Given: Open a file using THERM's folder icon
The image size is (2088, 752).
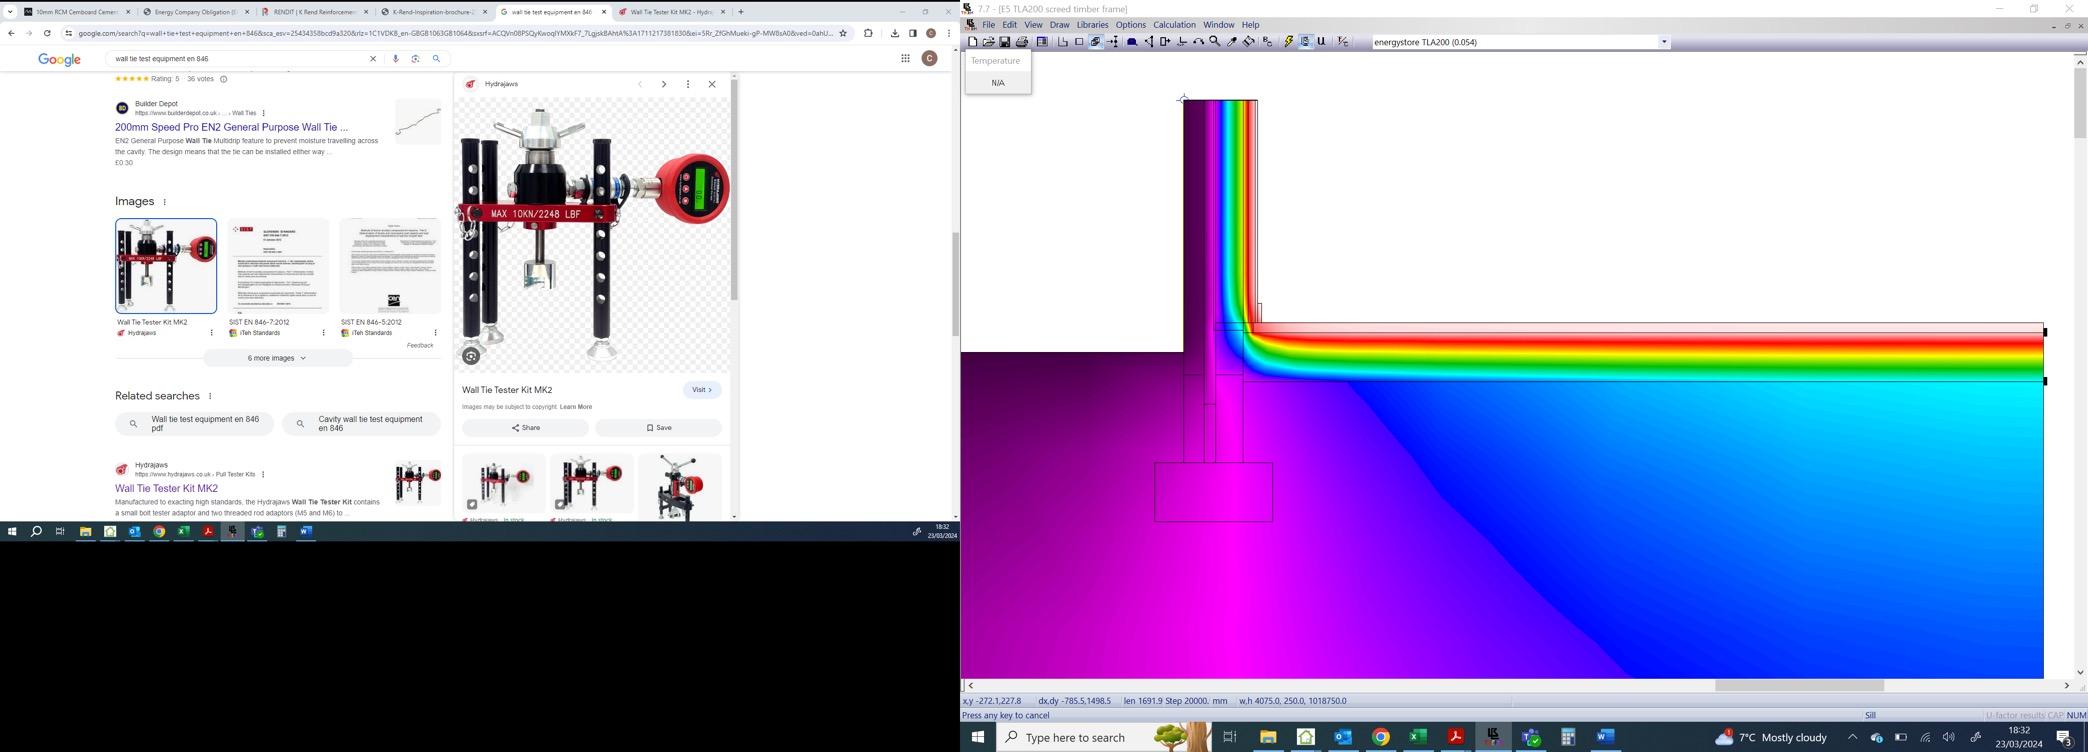Looking at the screenshot, I should (x=989, y=42).
